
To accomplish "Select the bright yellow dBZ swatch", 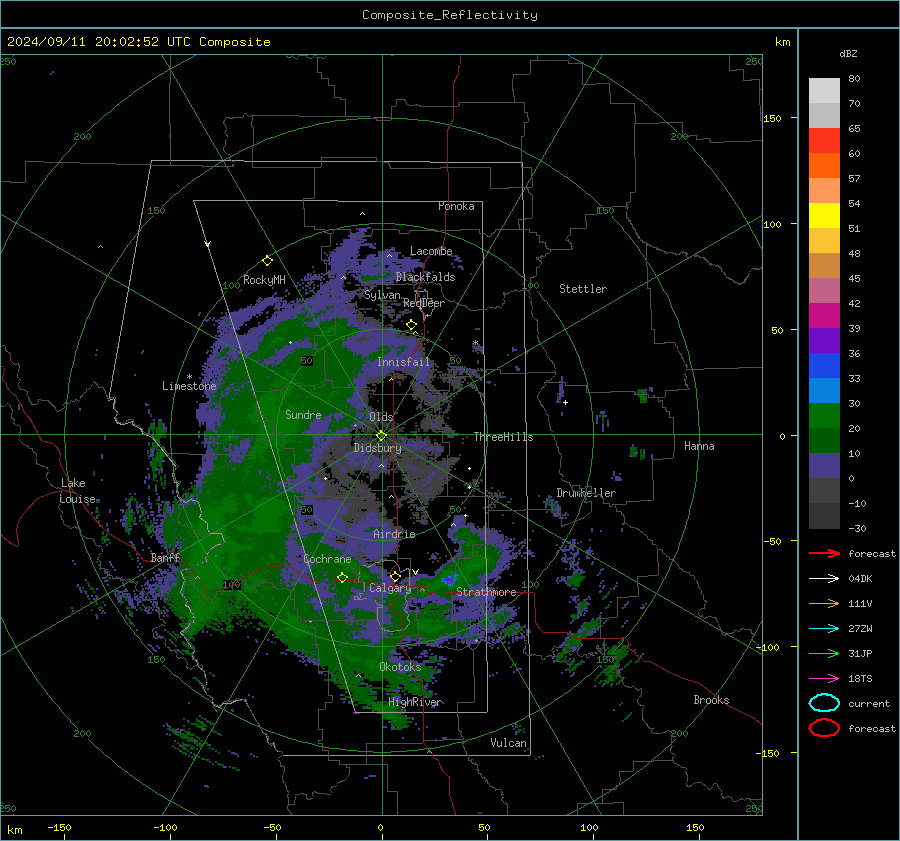I will 824,216.
